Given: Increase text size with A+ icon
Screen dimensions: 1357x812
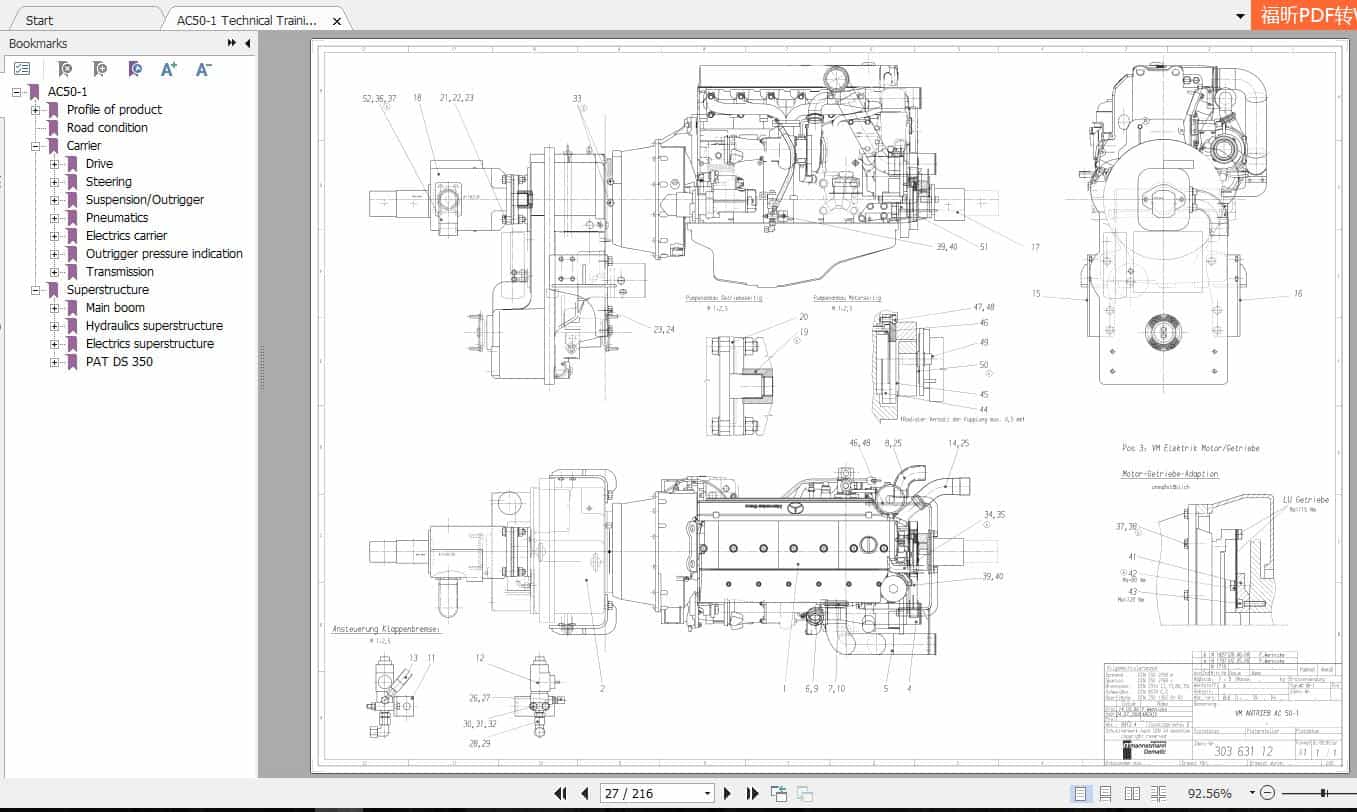Looking at the screenshot, I should tap(168, 68).
